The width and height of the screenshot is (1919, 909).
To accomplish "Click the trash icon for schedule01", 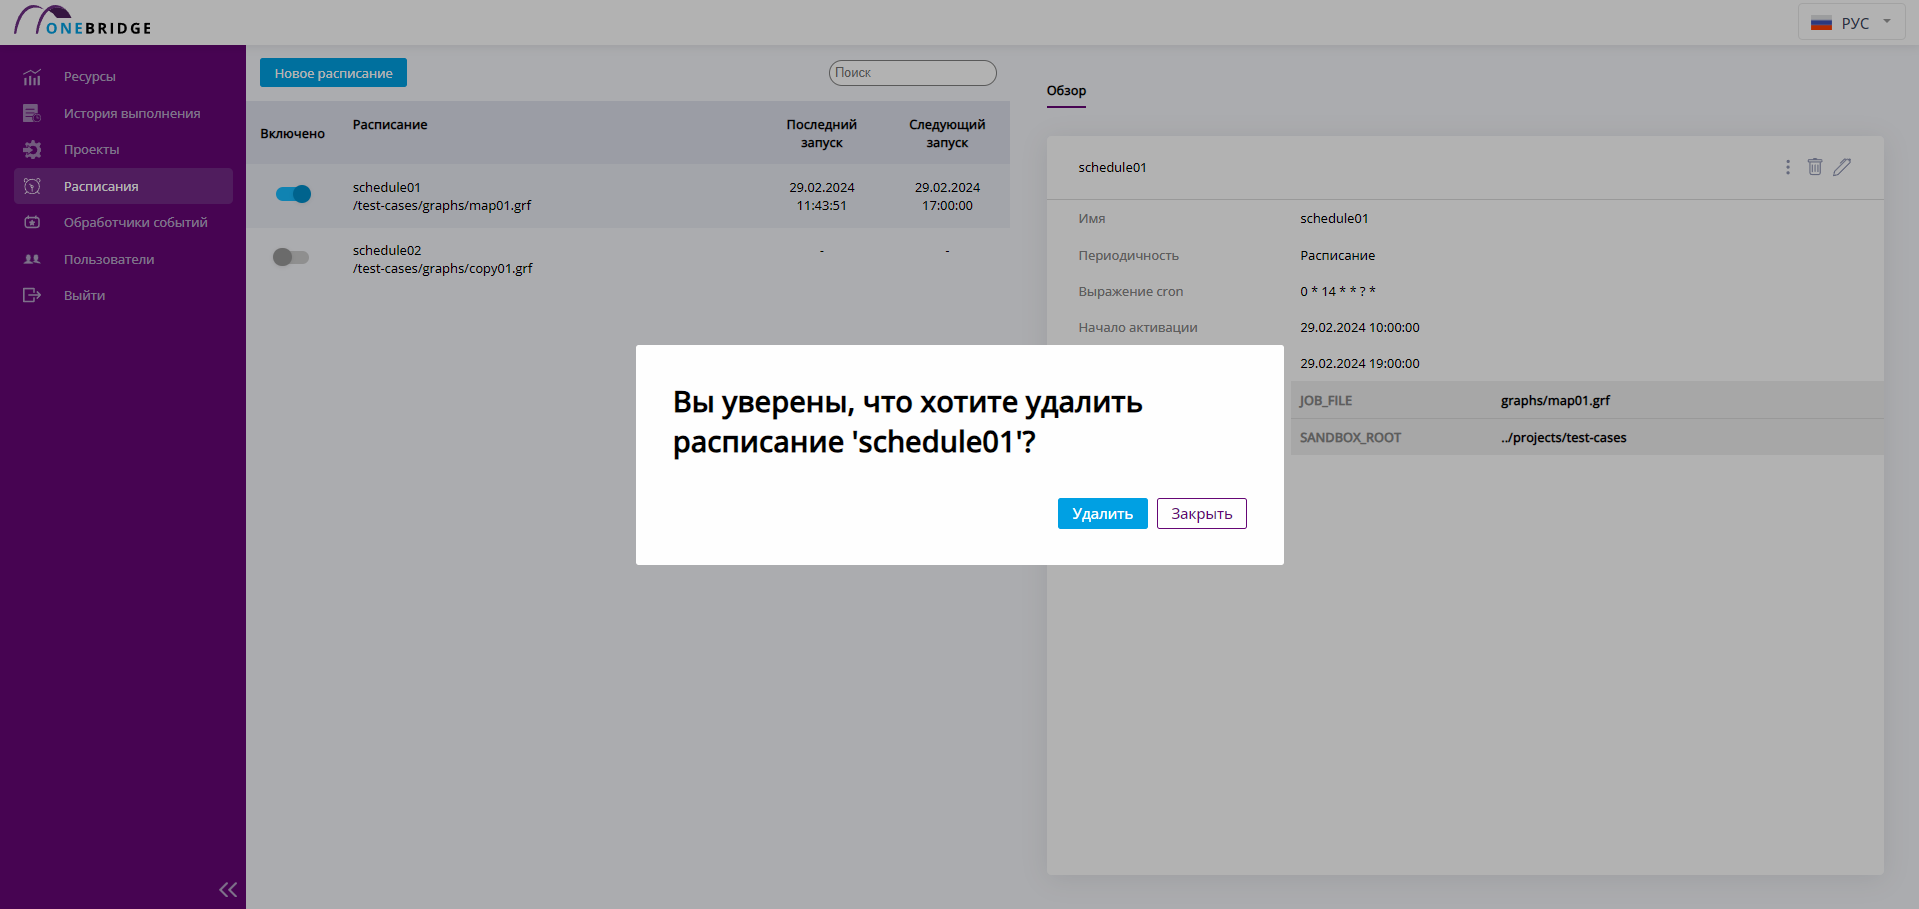I will click(x=1815, y=167).
